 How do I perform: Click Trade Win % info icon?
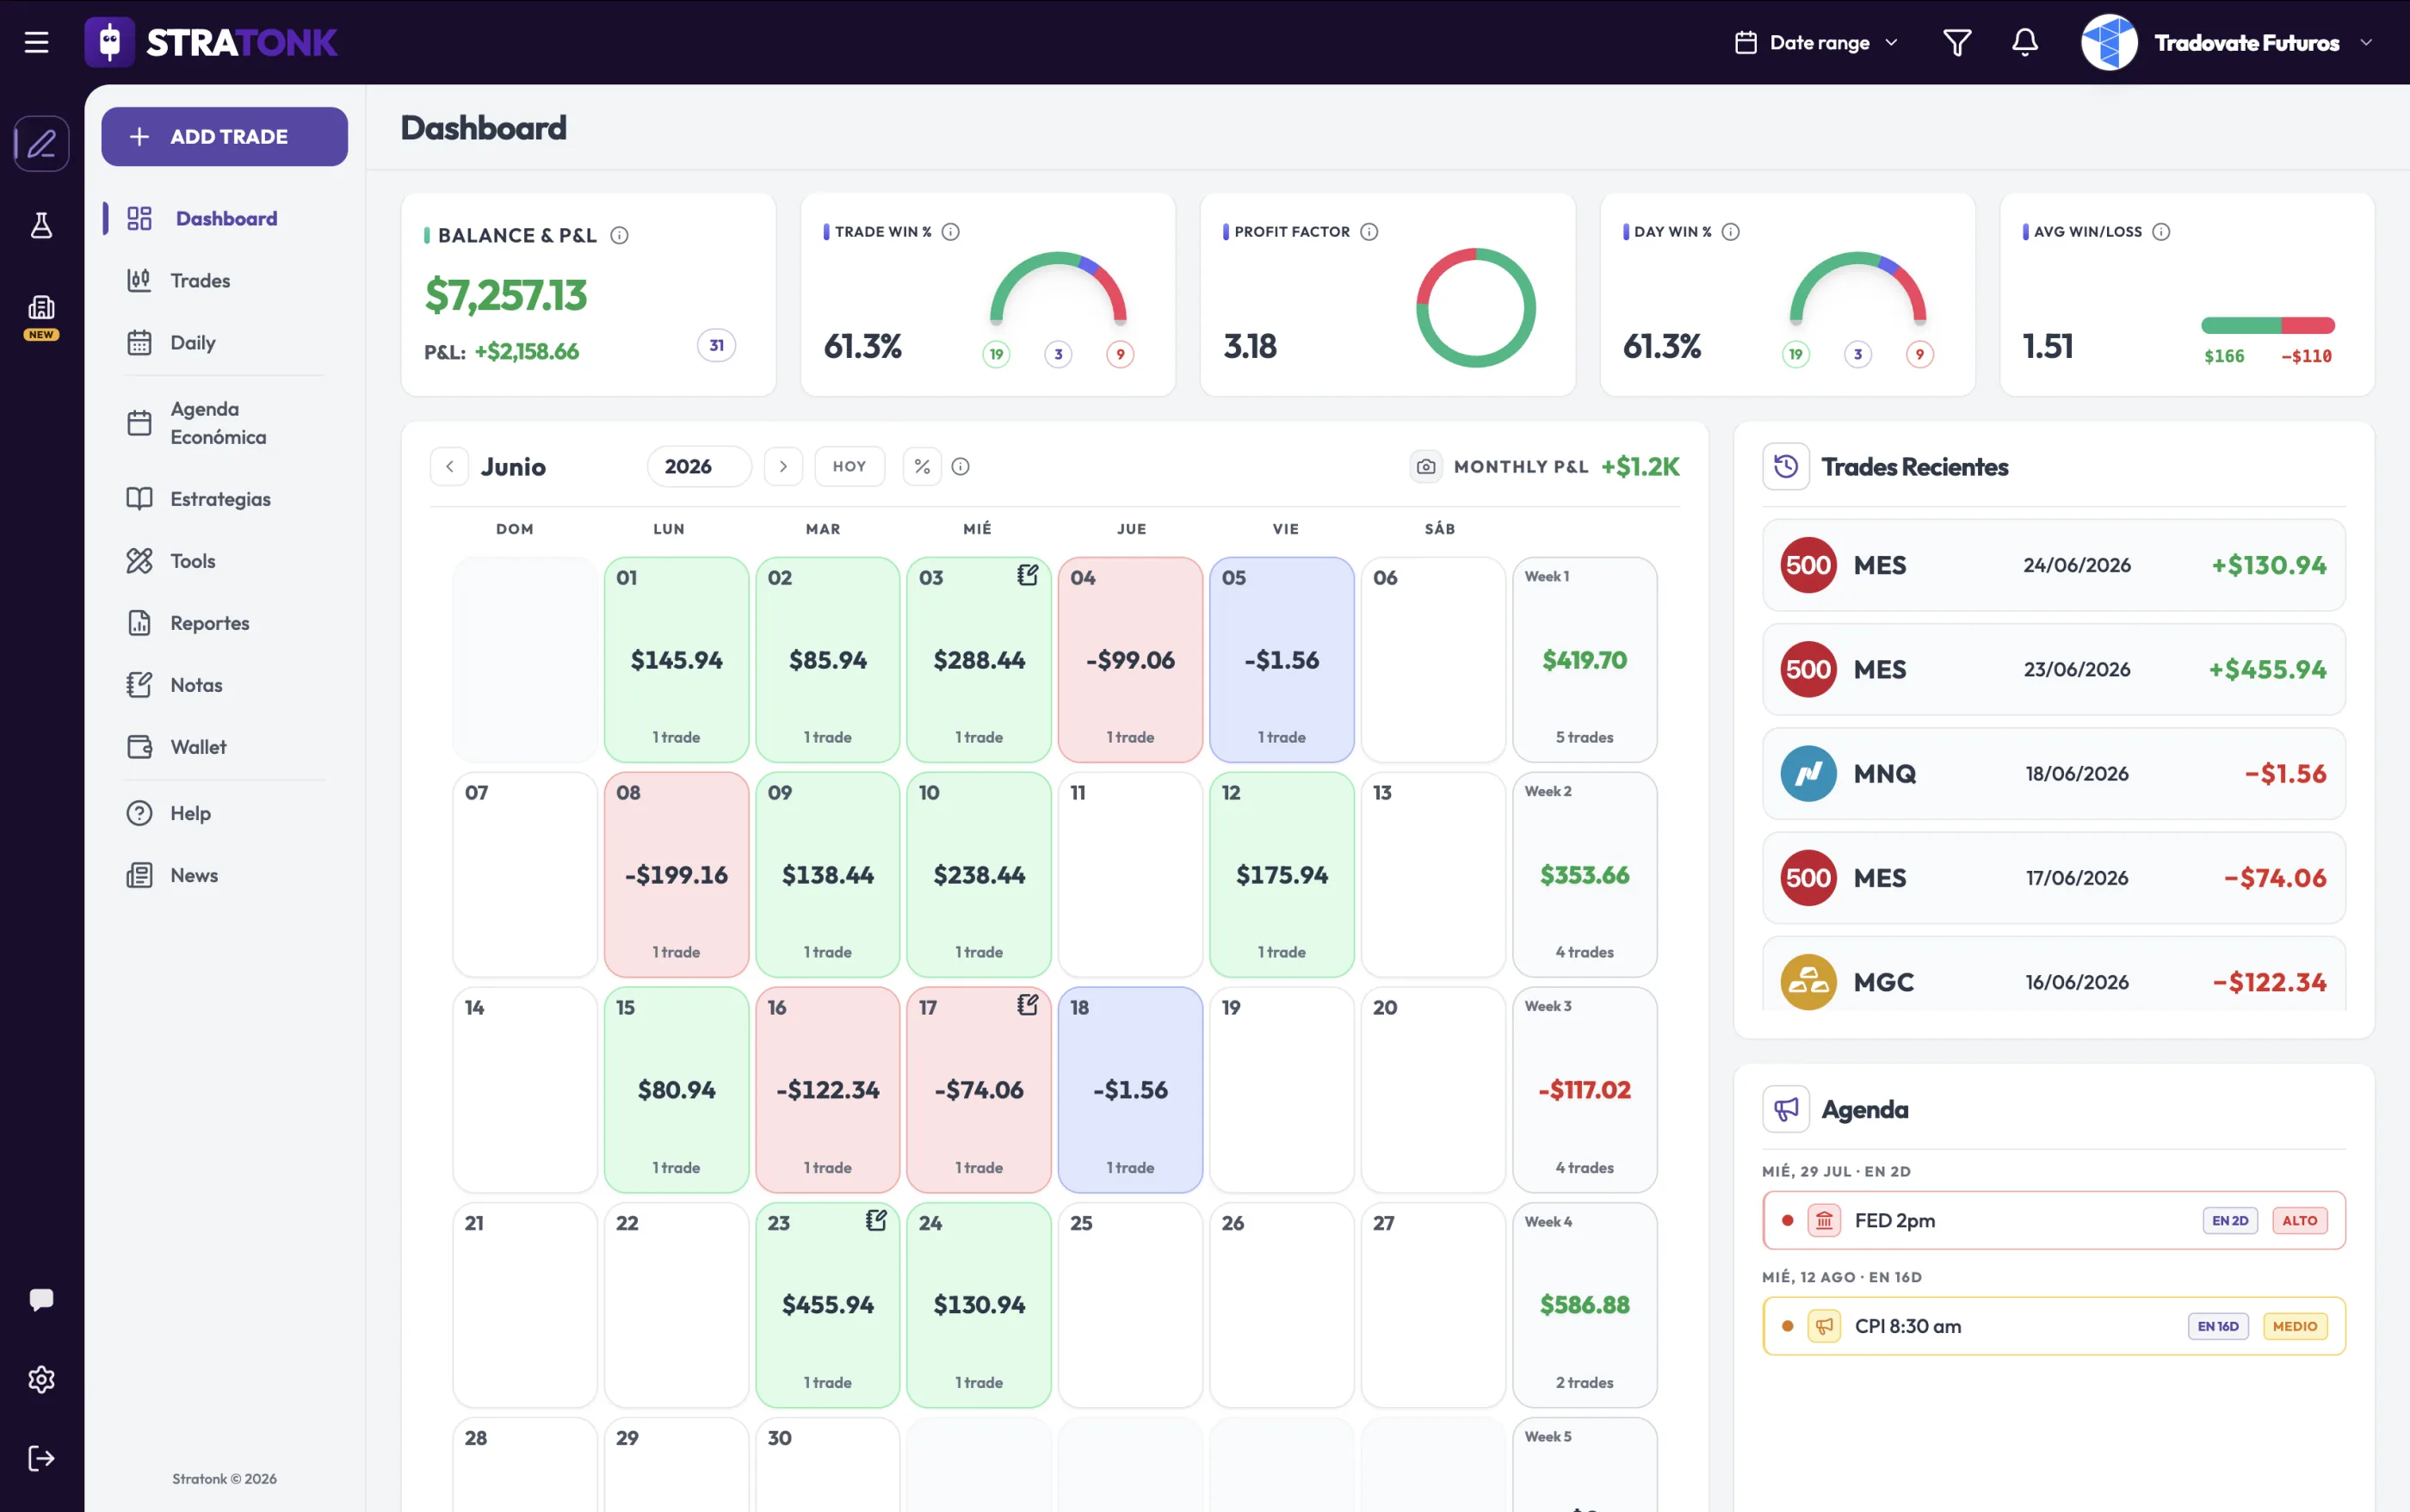[951, 232]
